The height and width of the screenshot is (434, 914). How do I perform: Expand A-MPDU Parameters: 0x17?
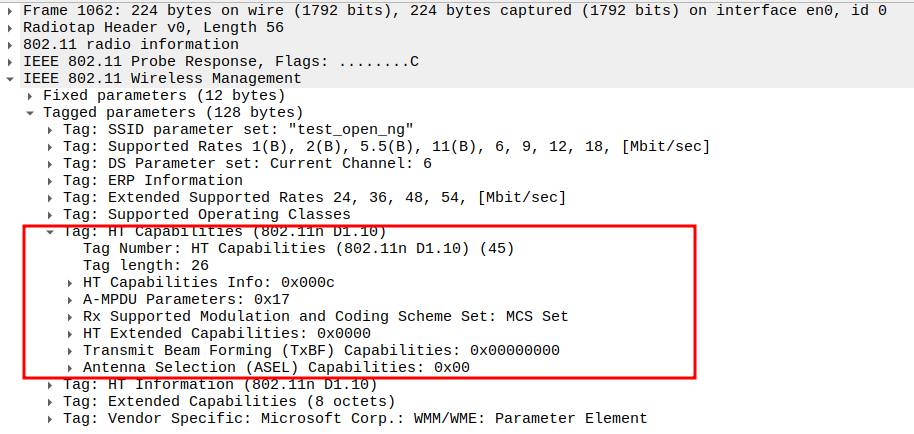click(71, 299)
